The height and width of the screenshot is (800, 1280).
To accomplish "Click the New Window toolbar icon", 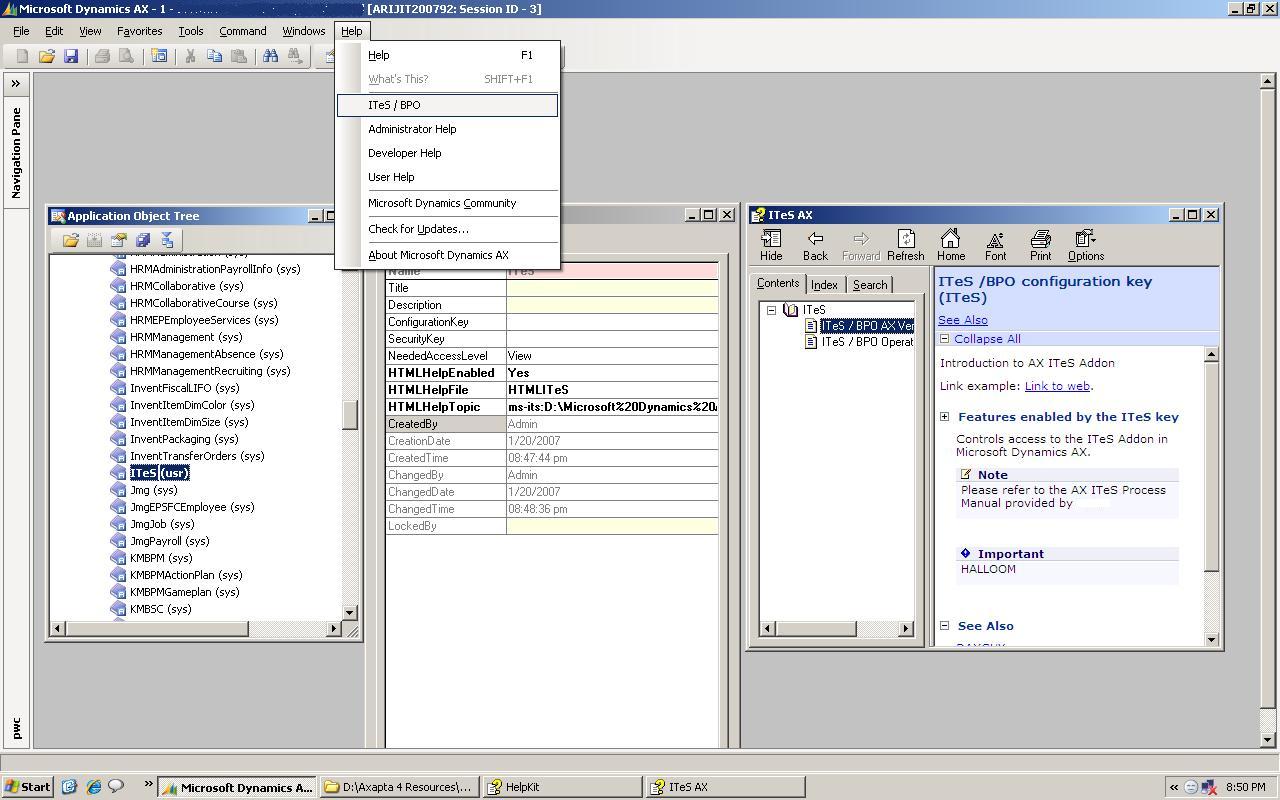I will [x=159, y=56].
